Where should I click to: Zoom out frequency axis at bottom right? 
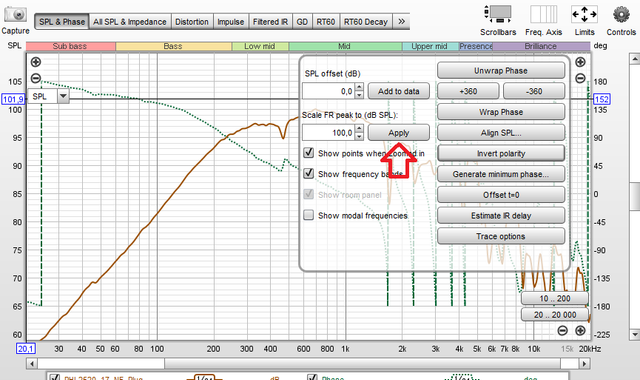562,331
